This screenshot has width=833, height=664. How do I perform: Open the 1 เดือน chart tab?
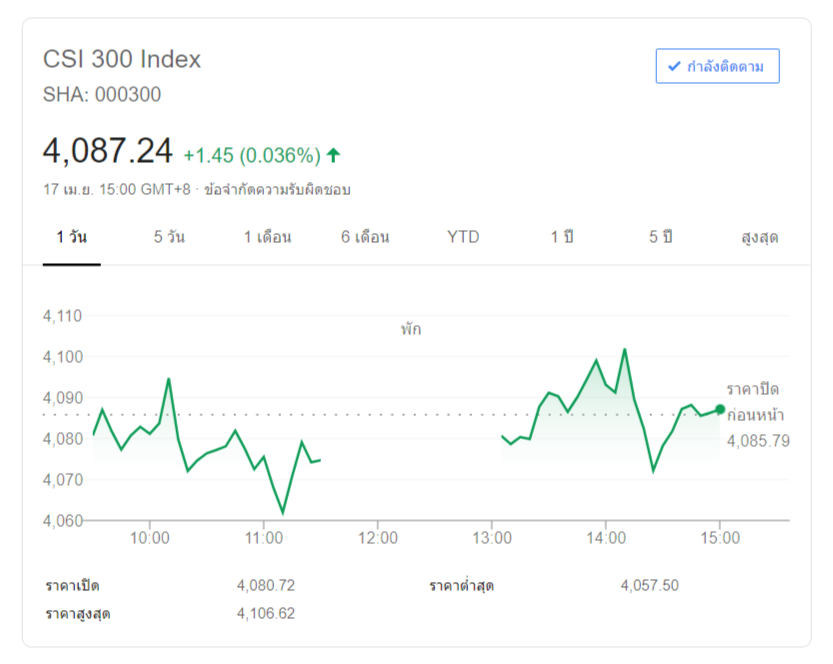267,237
